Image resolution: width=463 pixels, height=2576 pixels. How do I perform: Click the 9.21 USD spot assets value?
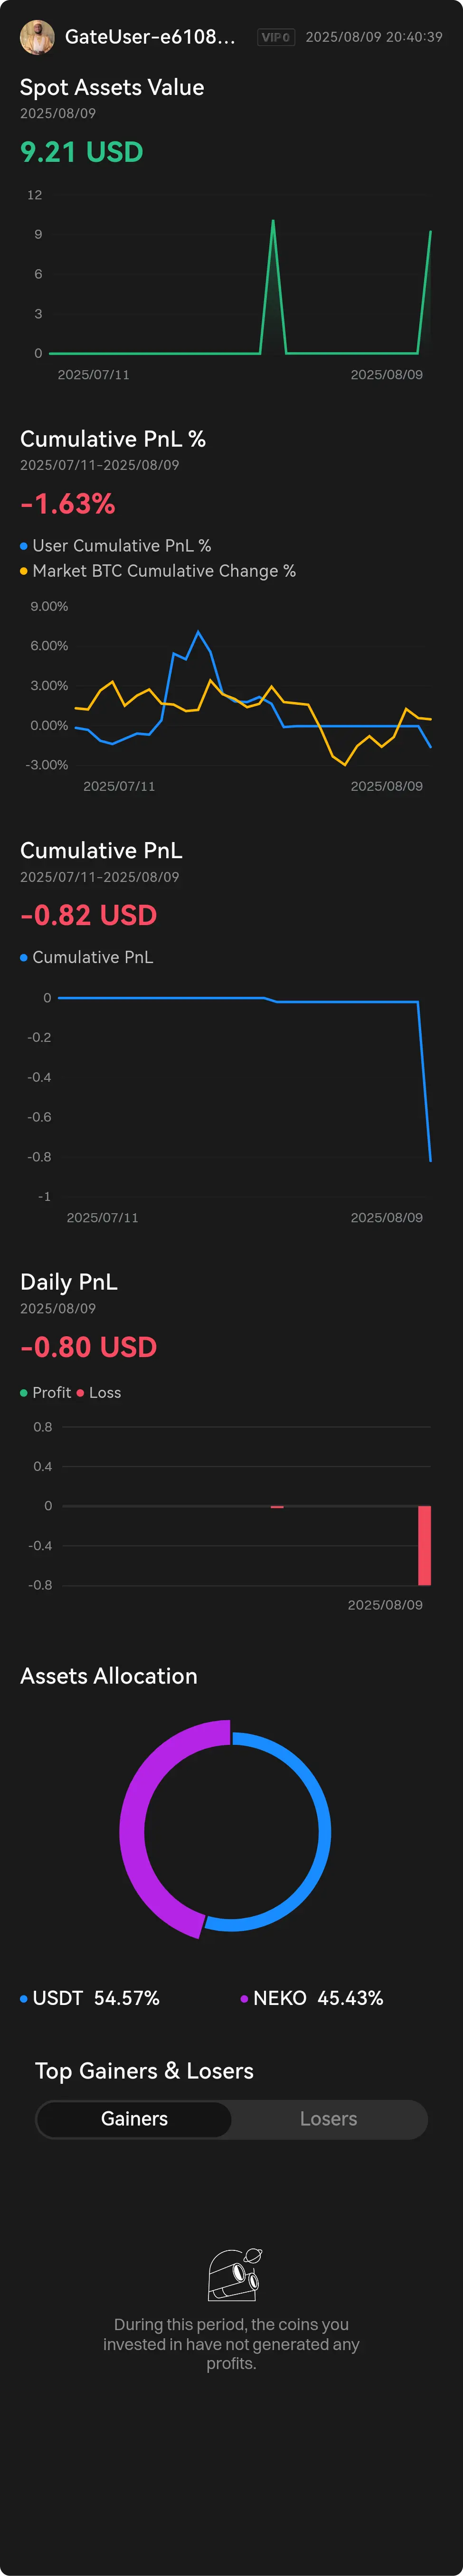click(82, 152)
